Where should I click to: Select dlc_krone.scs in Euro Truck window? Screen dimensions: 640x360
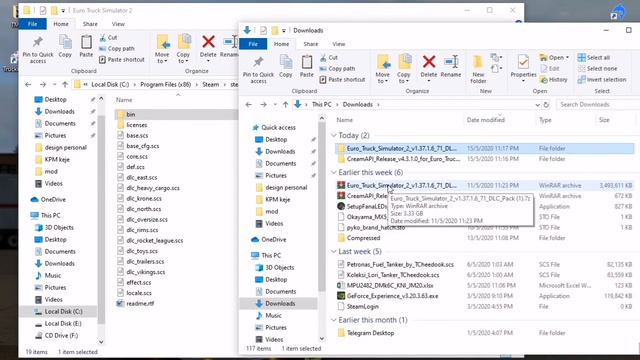pos(144,198)
